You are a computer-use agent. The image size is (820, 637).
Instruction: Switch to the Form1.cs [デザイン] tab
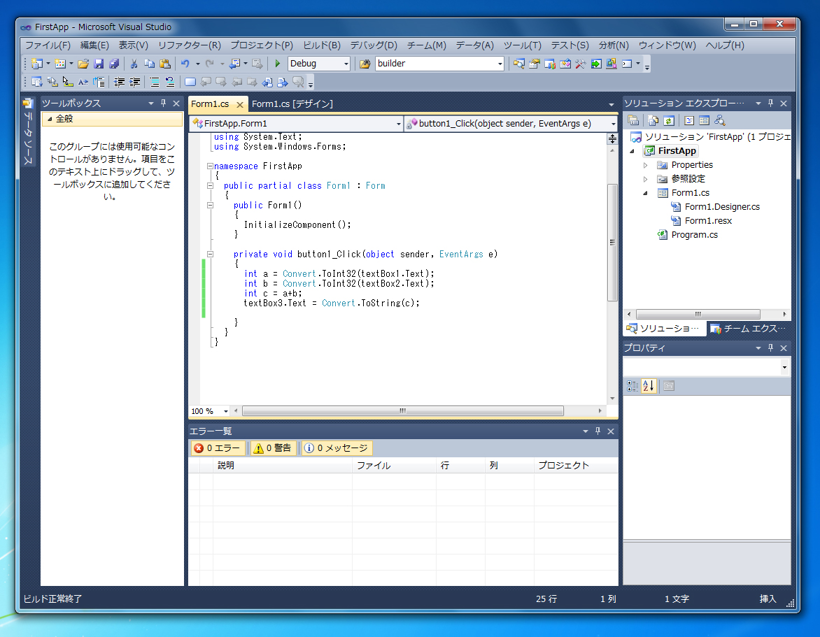[294, 102]
